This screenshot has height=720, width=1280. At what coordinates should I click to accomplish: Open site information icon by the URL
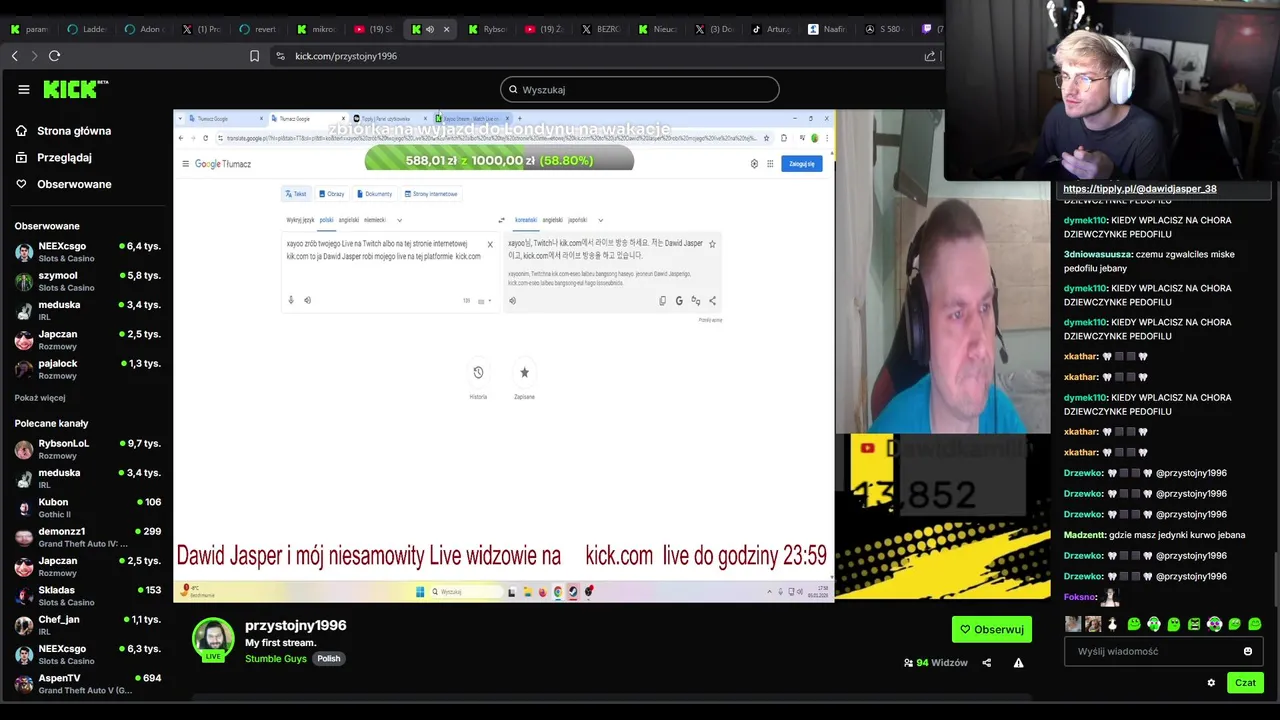[280, 56]
